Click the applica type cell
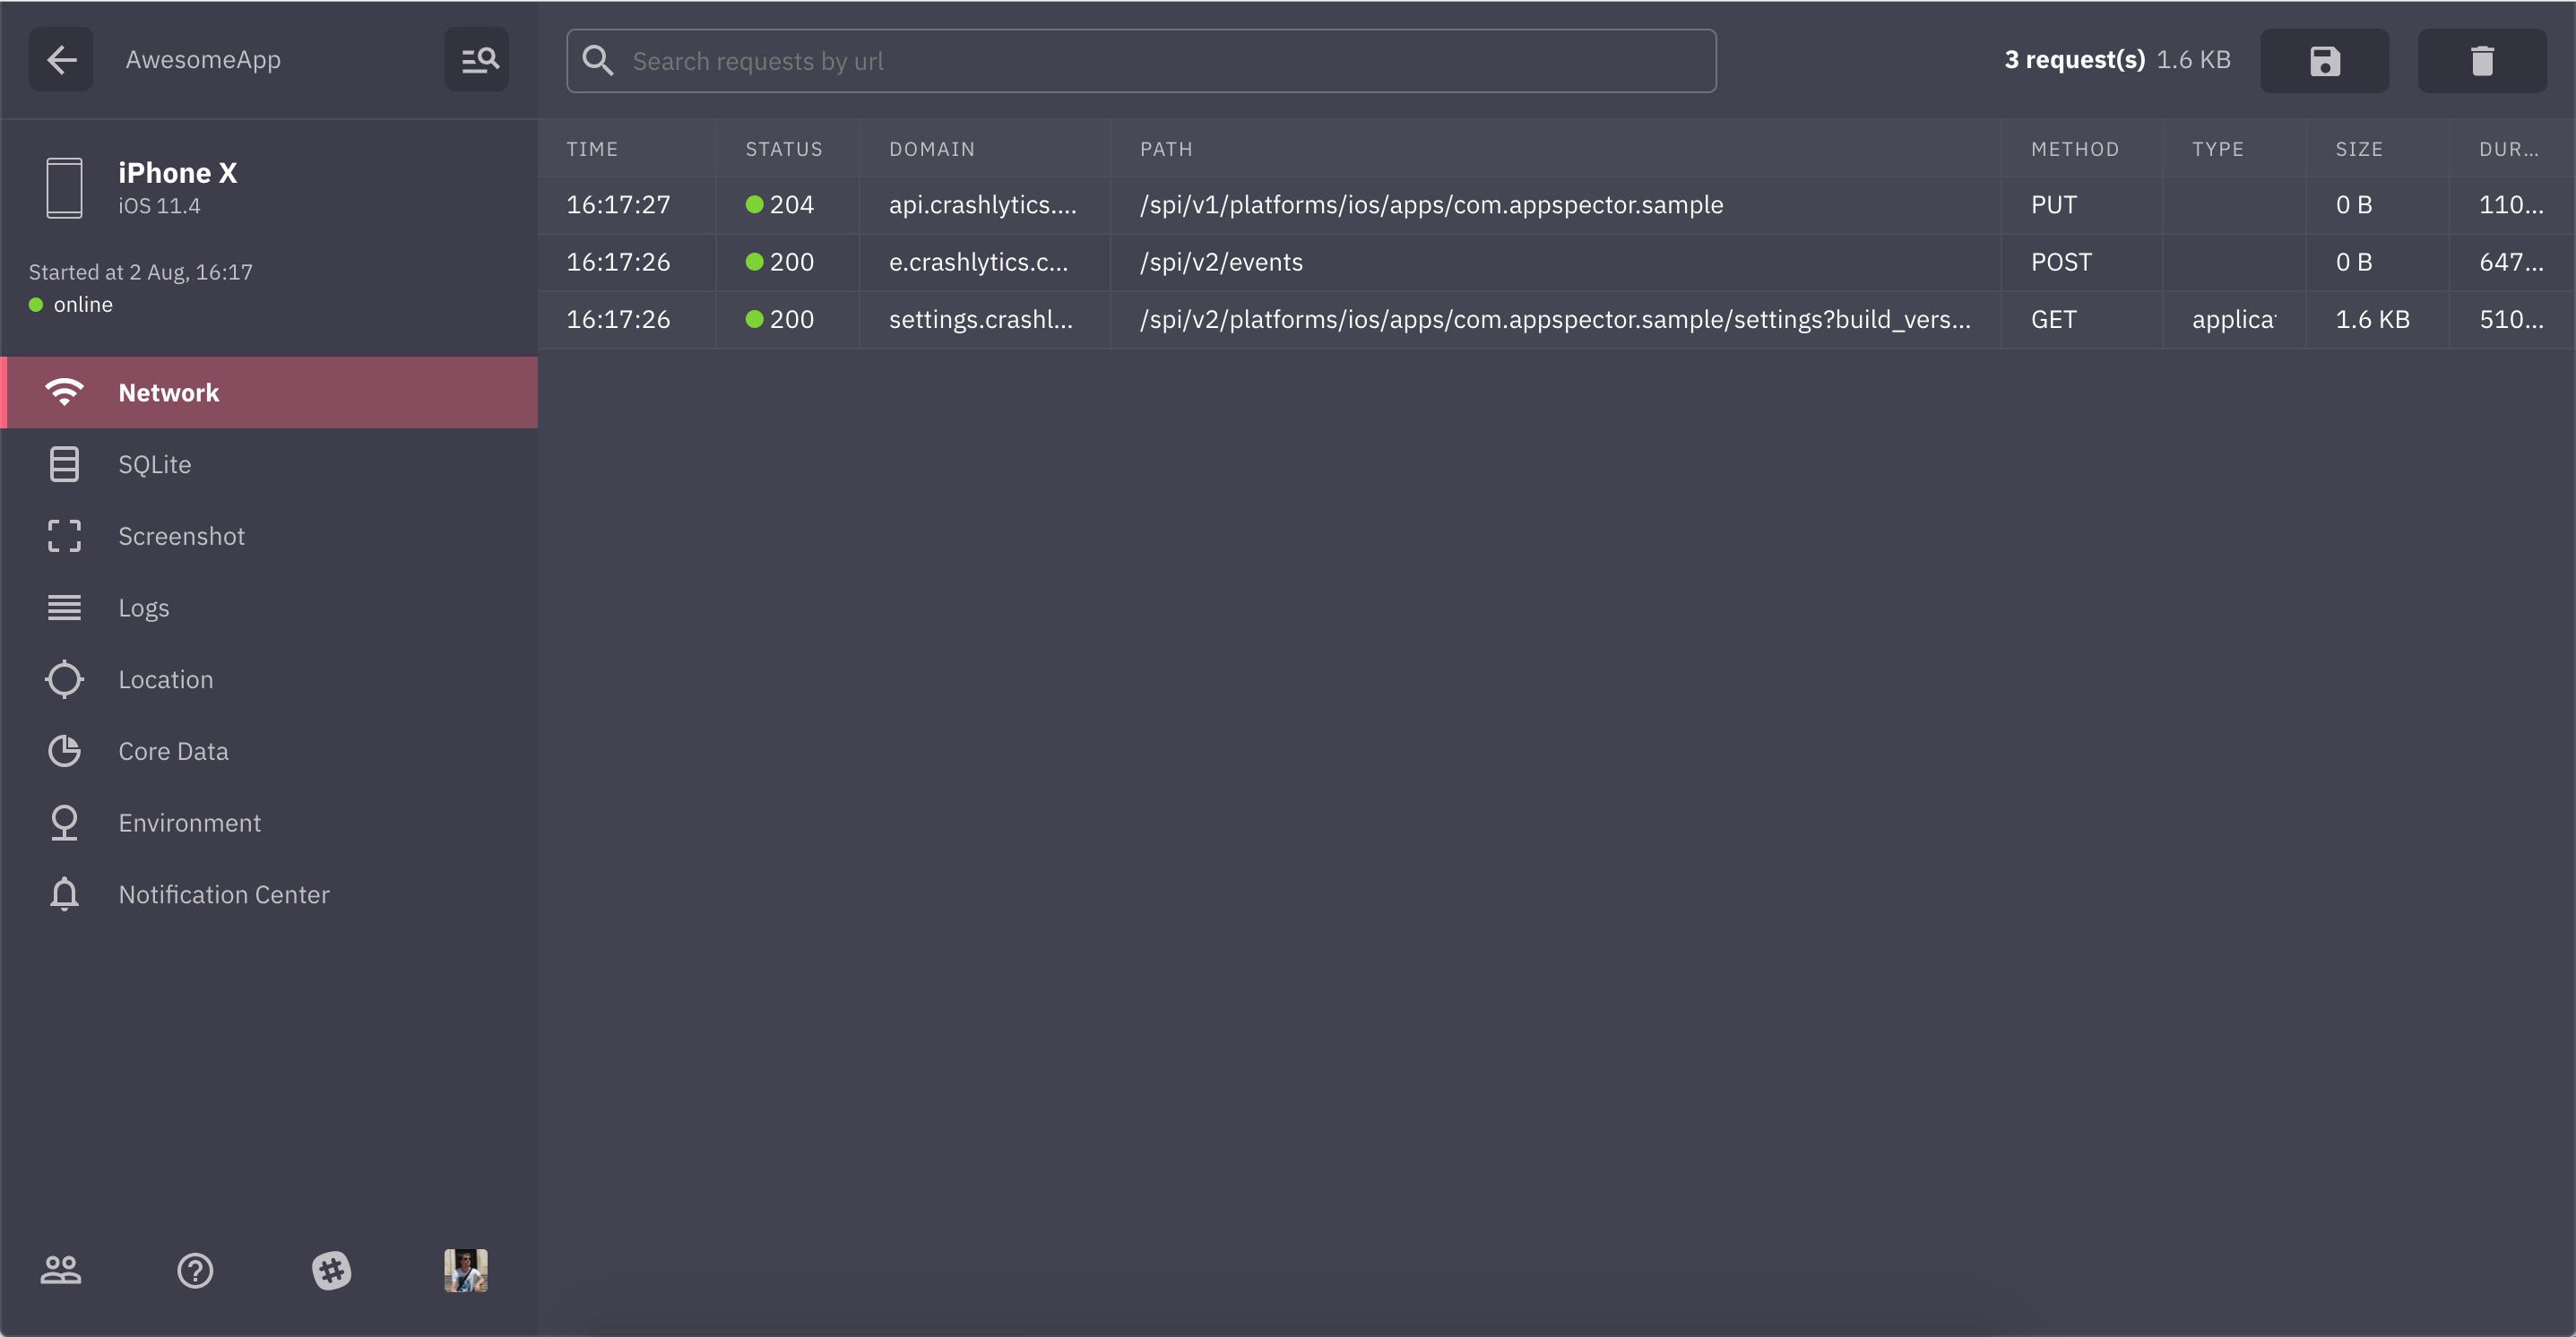2576x1337 pixels. pos(2234,320)
